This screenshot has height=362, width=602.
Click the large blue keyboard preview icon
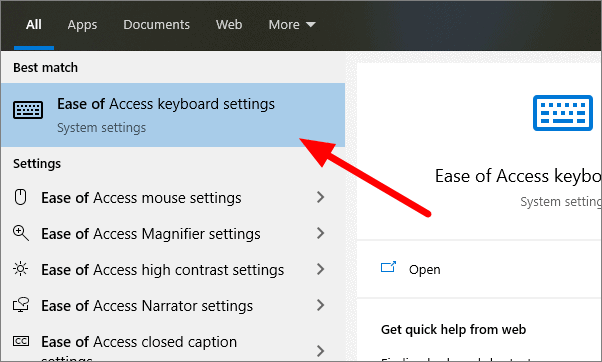pyautogui.click(x=563, y=113)
